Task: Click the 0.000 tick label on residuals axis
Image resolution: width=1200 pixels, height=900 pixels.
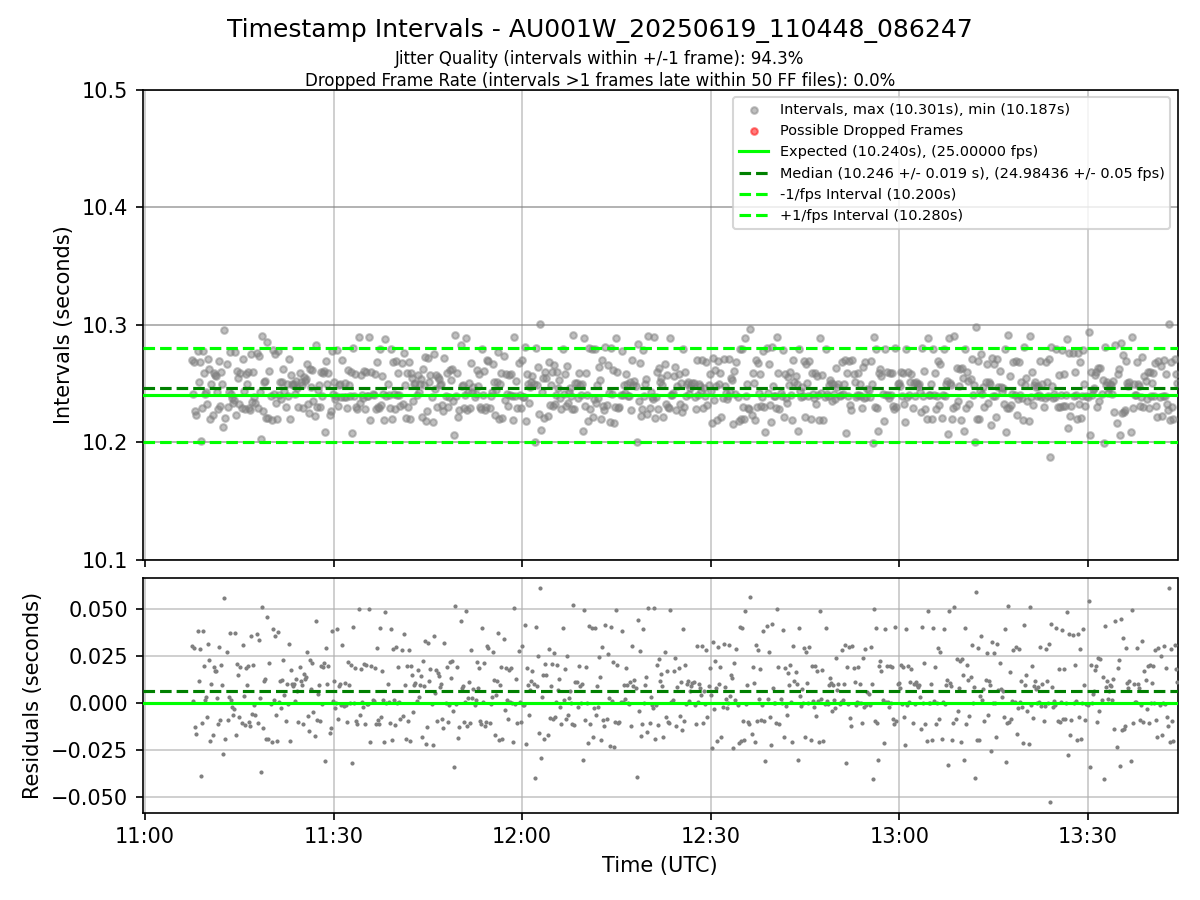Action: coord(100,703)
